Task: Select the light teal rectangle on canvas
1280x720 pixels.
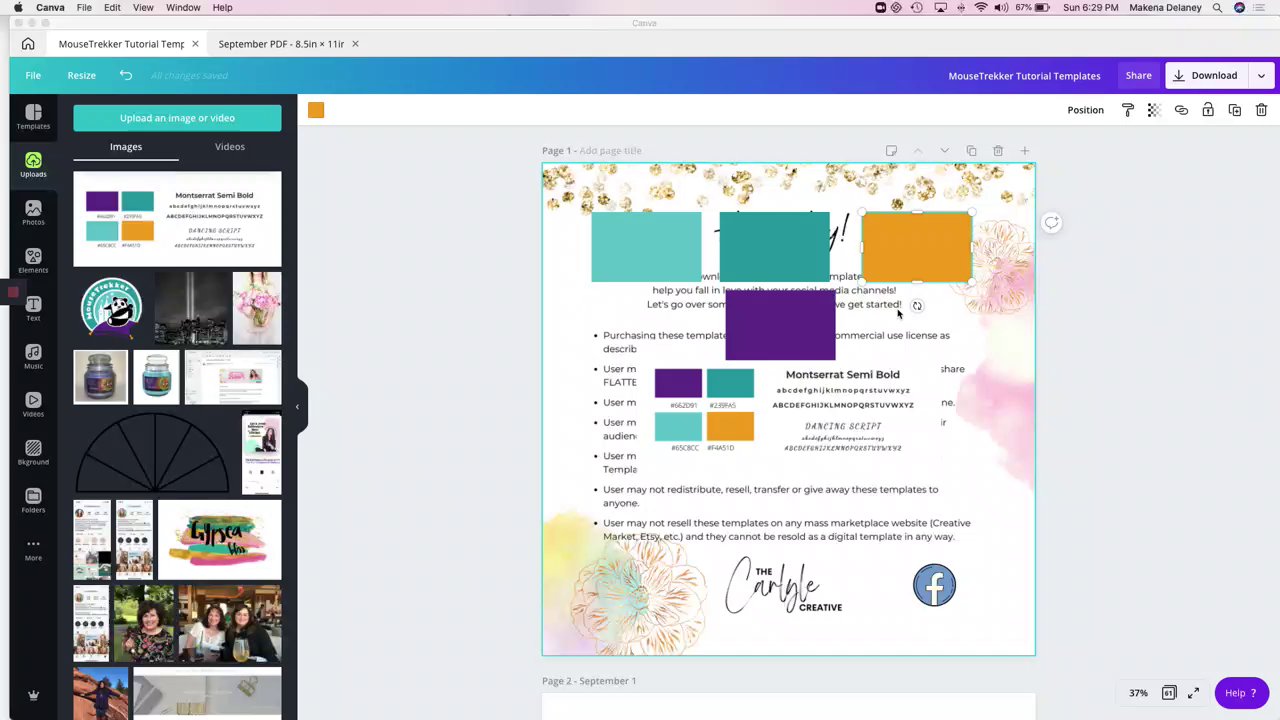Action: [x=646, y=247]
